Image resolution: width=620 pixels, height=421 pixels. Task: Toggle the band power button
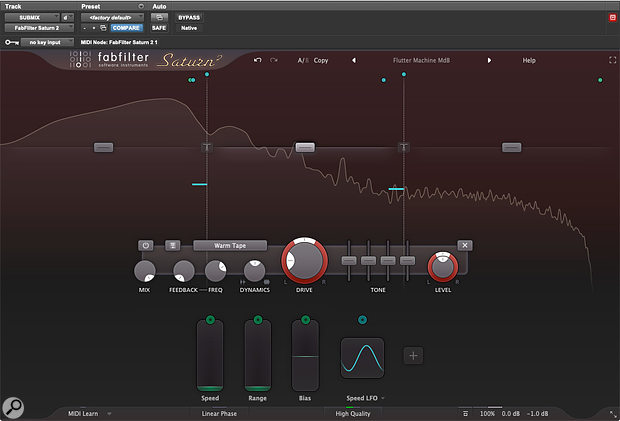pyautogui.click(x=146, y=245)
